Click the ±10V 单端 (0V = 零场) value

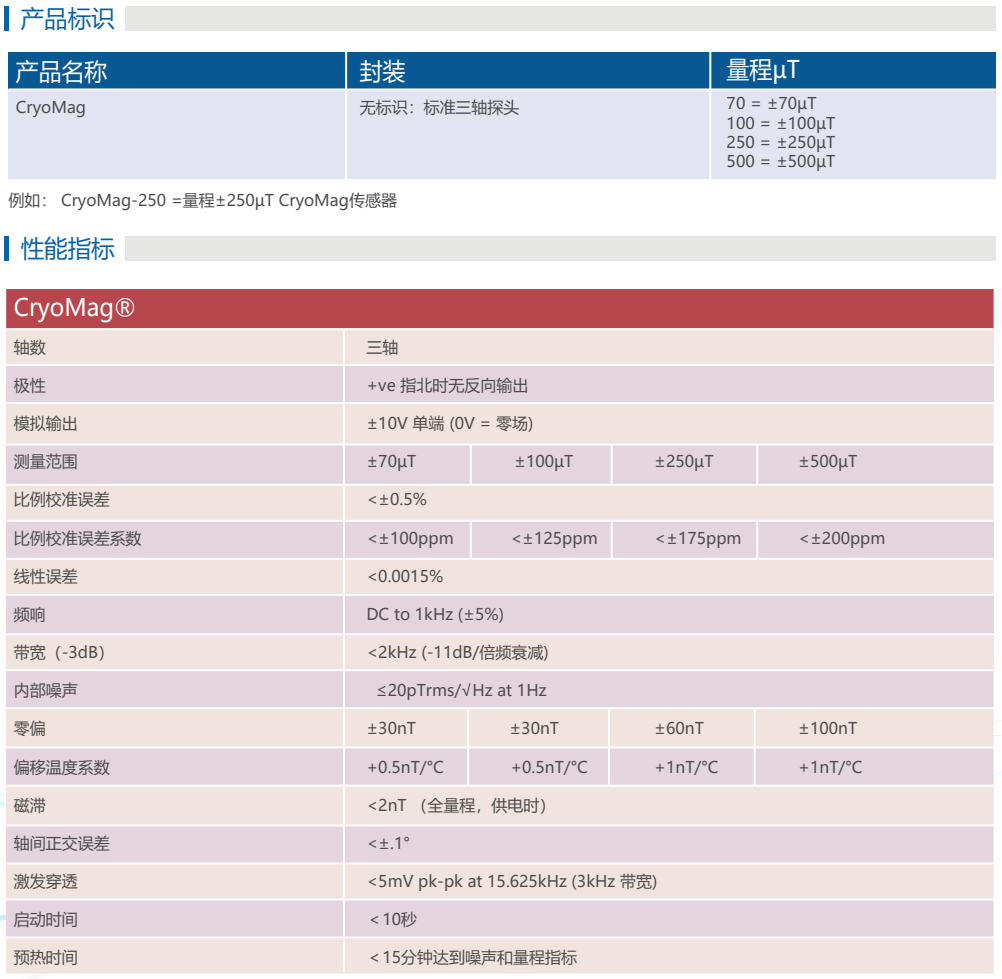(x=450, y=424)
